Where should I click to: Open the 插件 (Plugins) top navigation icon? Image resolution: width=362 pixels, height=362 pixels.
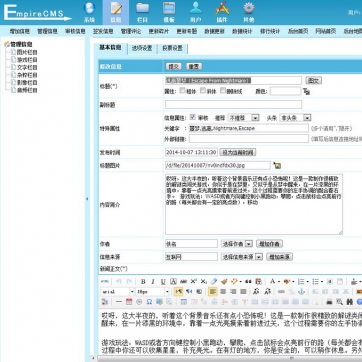pyautogui.click(x=222, y=12)
